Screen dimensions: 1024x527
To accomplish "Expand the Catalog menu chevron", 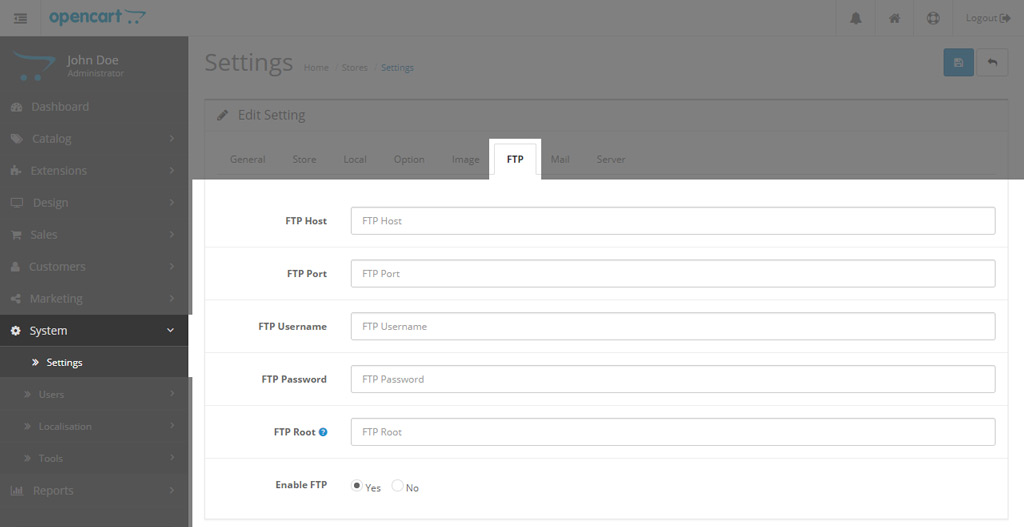I will [x=171, y=138].
